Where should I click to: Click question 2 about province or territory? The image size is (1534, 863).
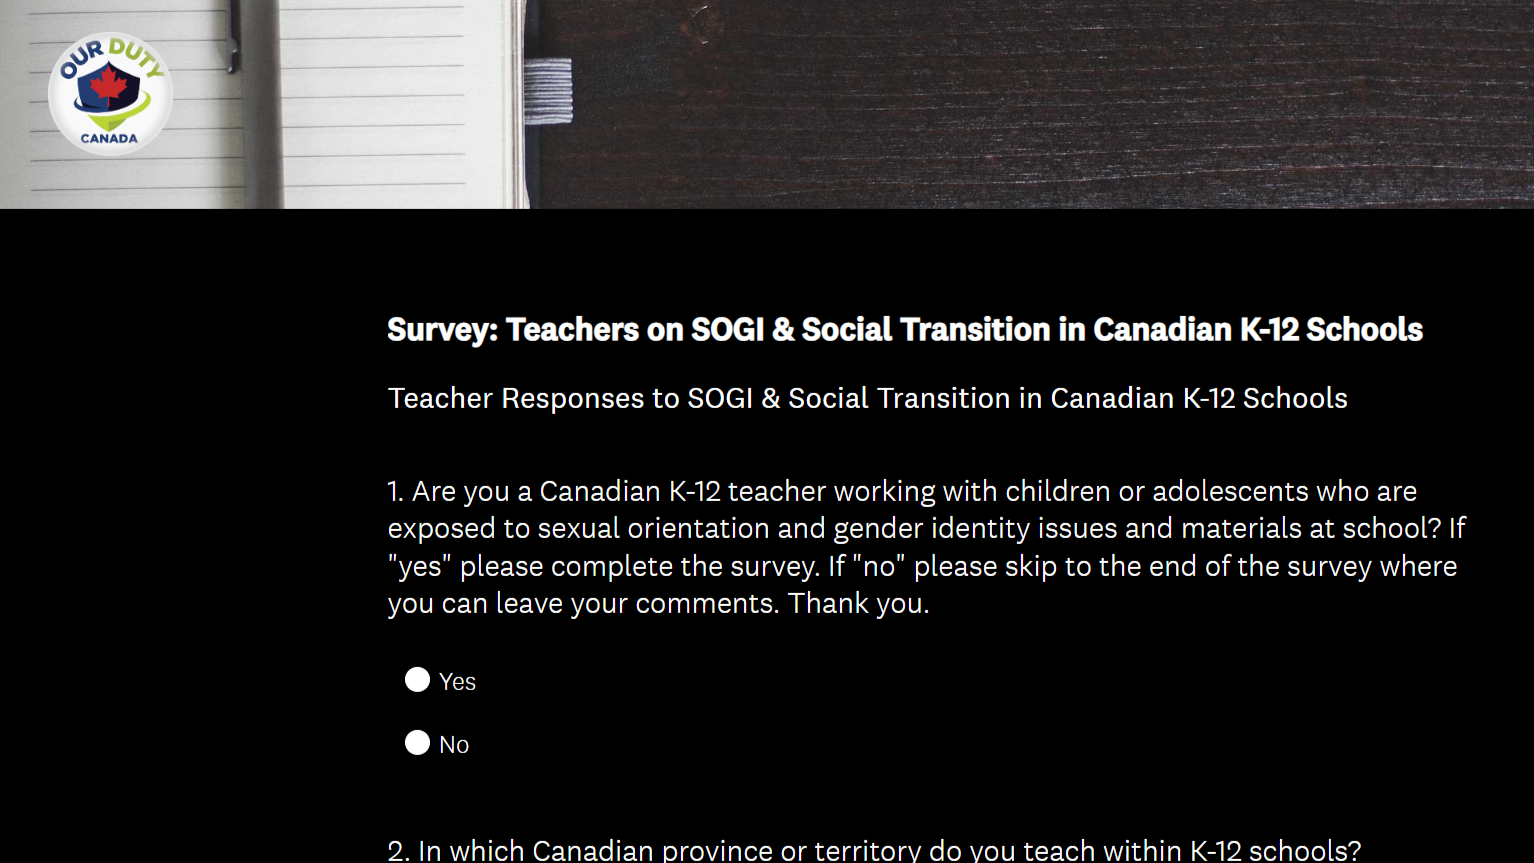874,850
